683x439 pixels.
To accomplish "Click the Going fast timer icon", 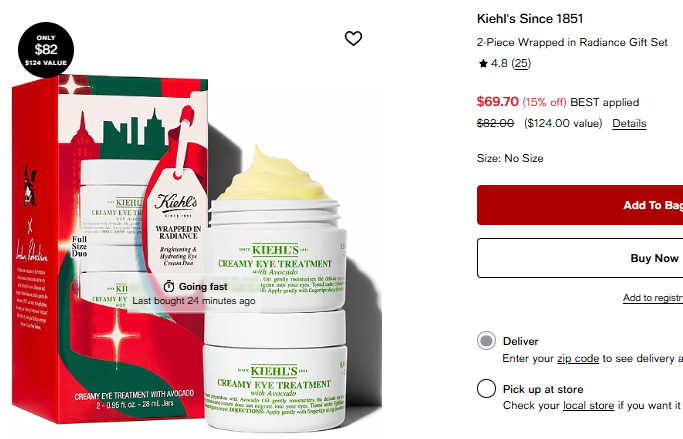I will point(169,287).
